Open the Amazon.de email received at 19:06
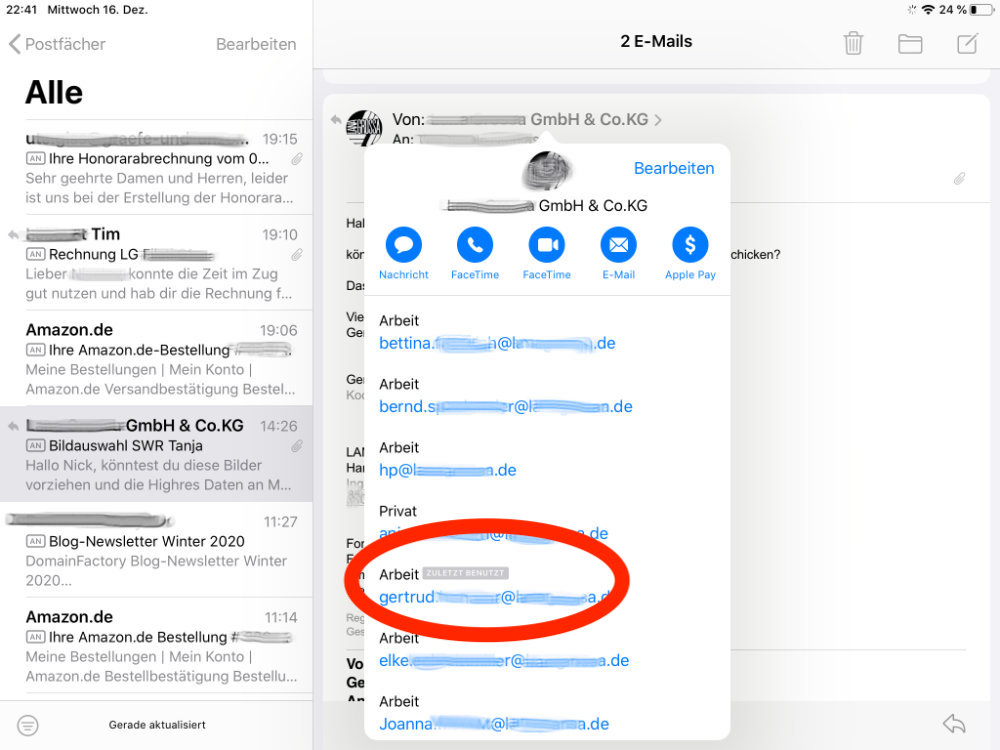1000x750 pixels. (x=156, y=359)
